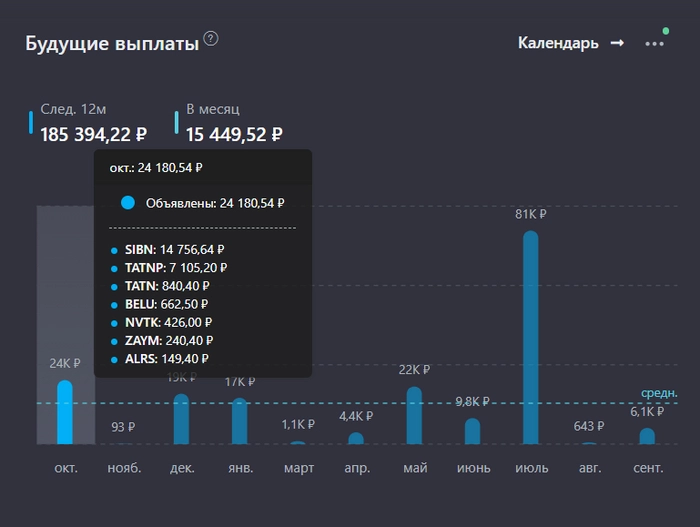Viewport: 700px width, 527px height.
Task: Click the окт. highlighted bar
Action: [65, 412]
